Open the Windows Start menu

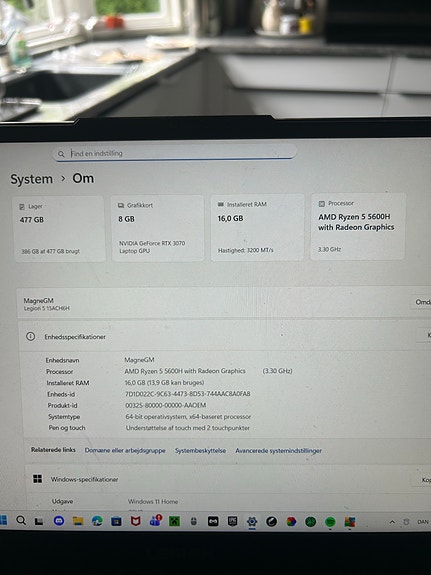(x=3, y=520)
